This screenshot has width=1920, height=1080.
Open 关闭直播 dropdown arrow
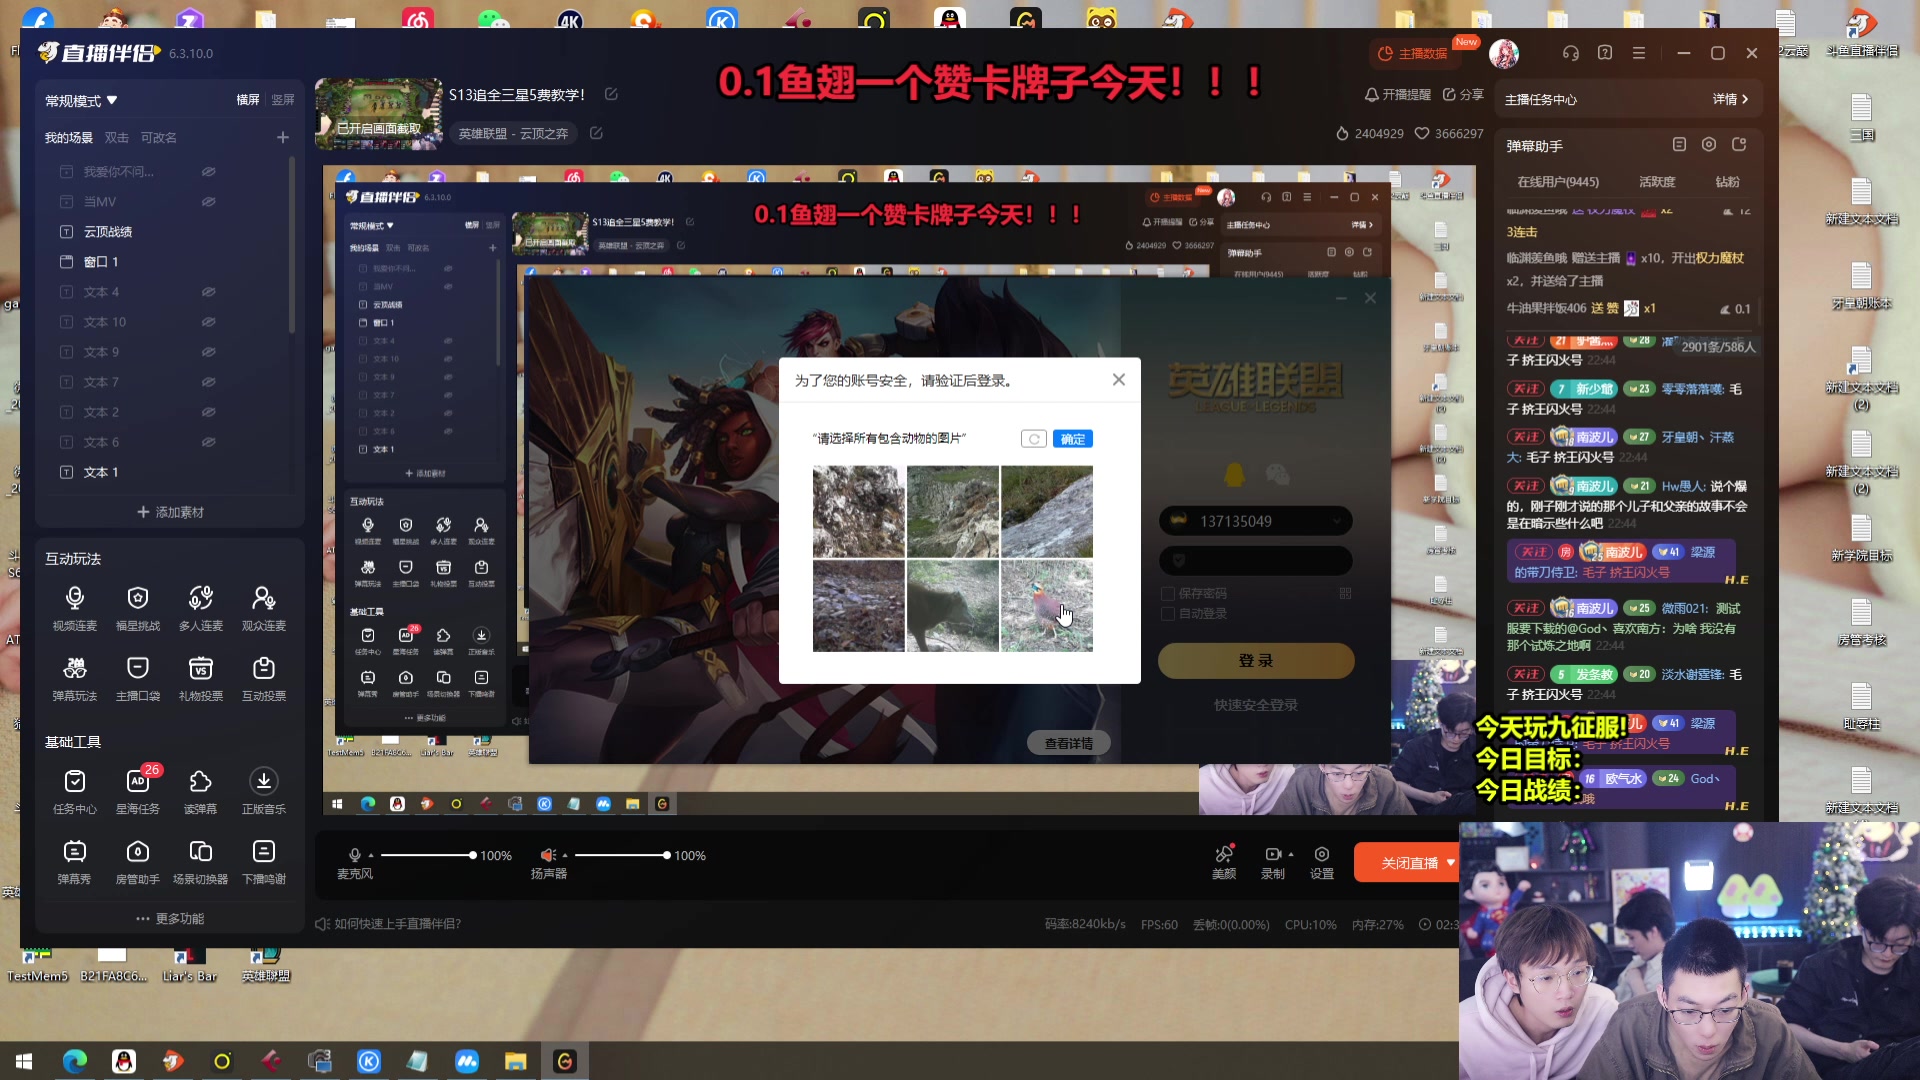click(x=1451, y=862)
